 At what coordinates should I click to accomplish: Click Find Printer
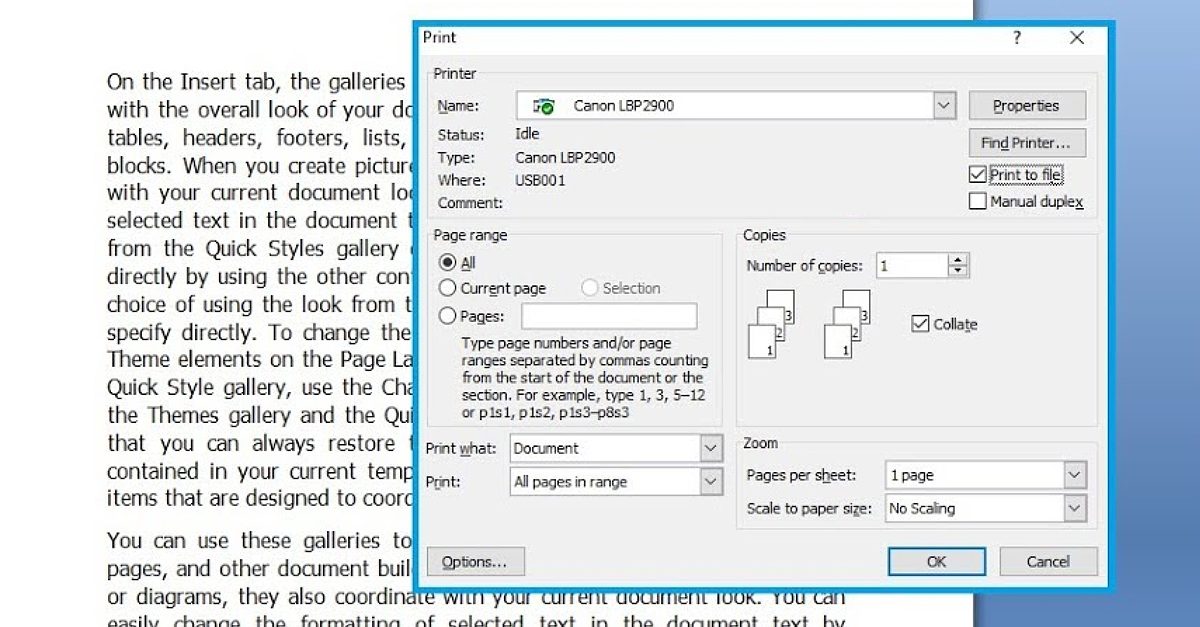click(1027, 142)
